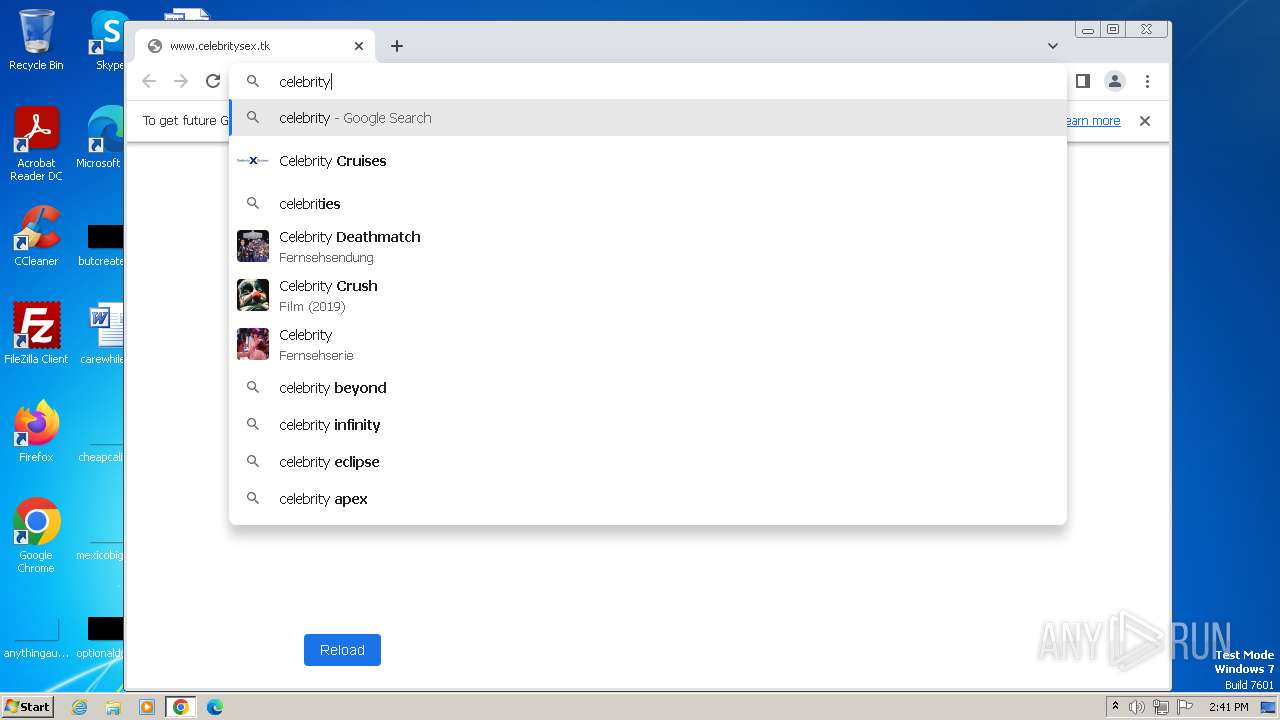This screenshot has width=1280, height=720.
Task: Click the blue Reload button
Action: pyautogui.click(x=342, y=650)
